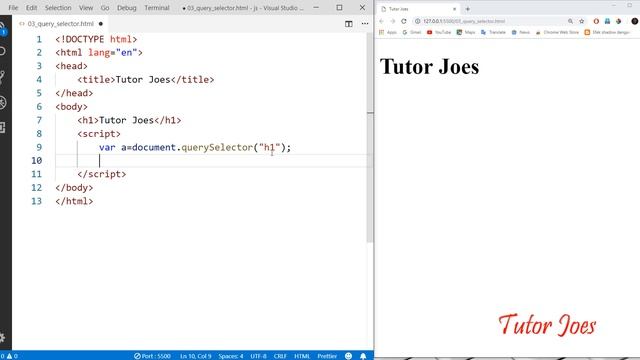Click the errors and warnings status indicator
The image size is (640, 360).
point(9,356)
